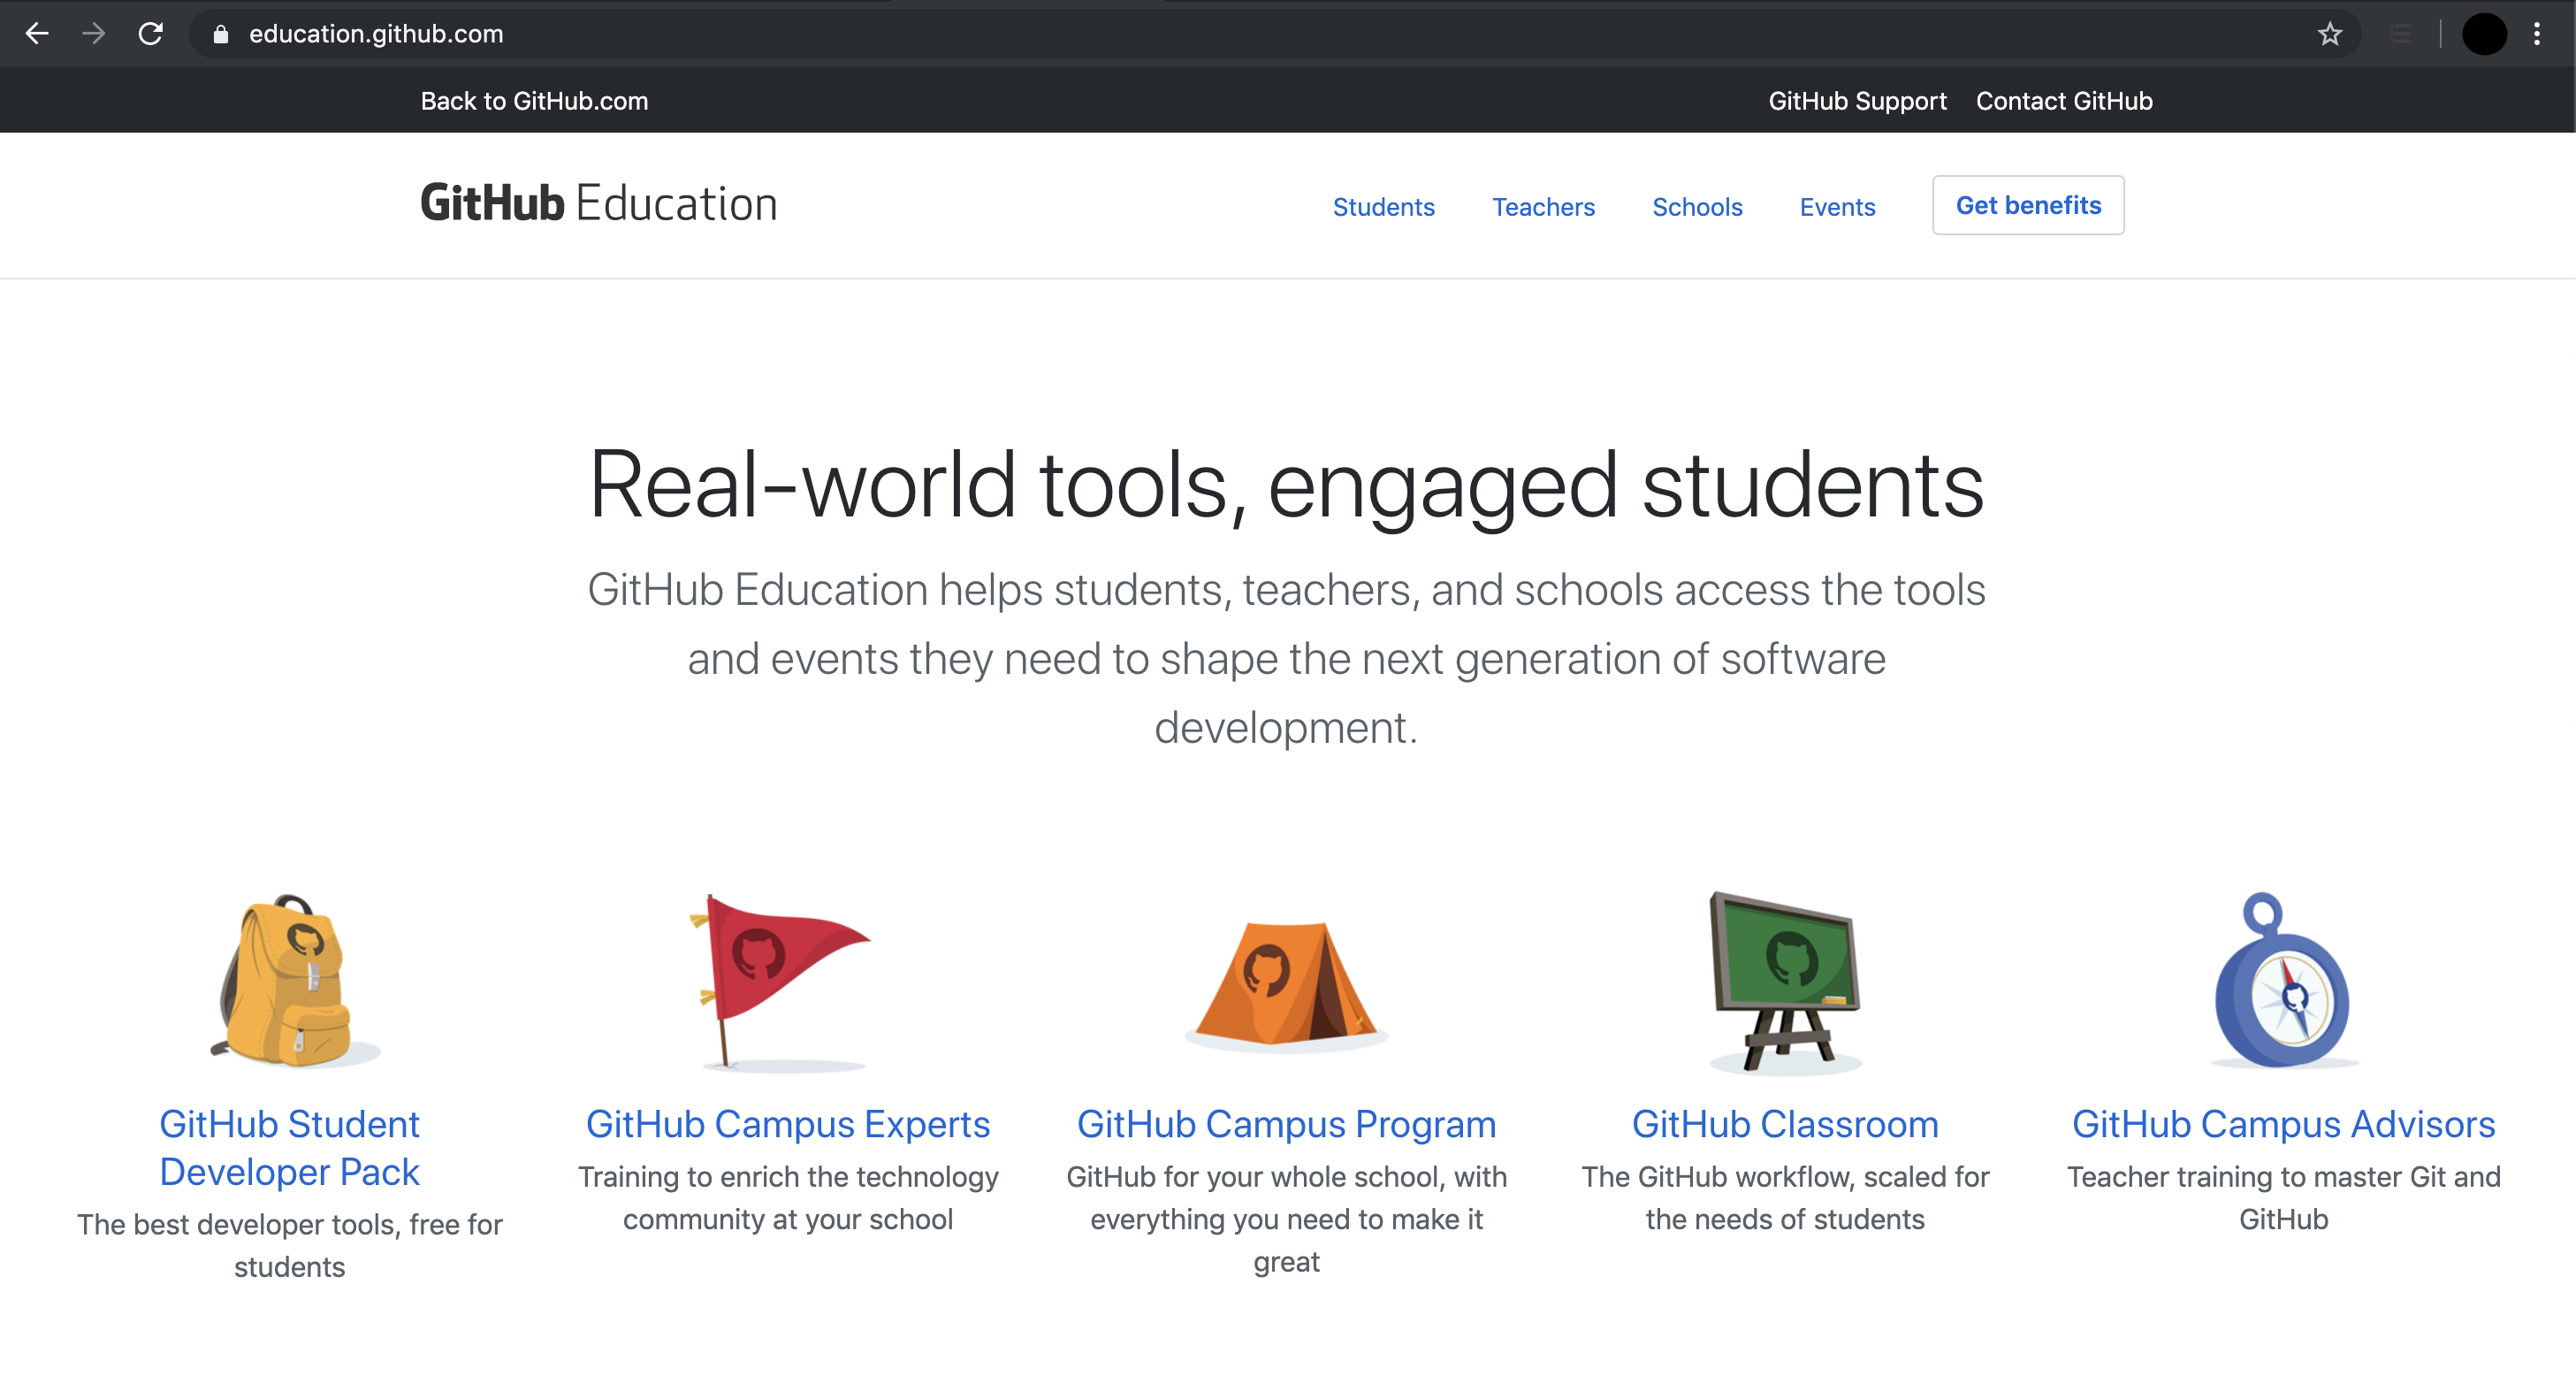Open the Teachers navigation item
This screenshot has height=1376, width=2576.
[1543, 207]
